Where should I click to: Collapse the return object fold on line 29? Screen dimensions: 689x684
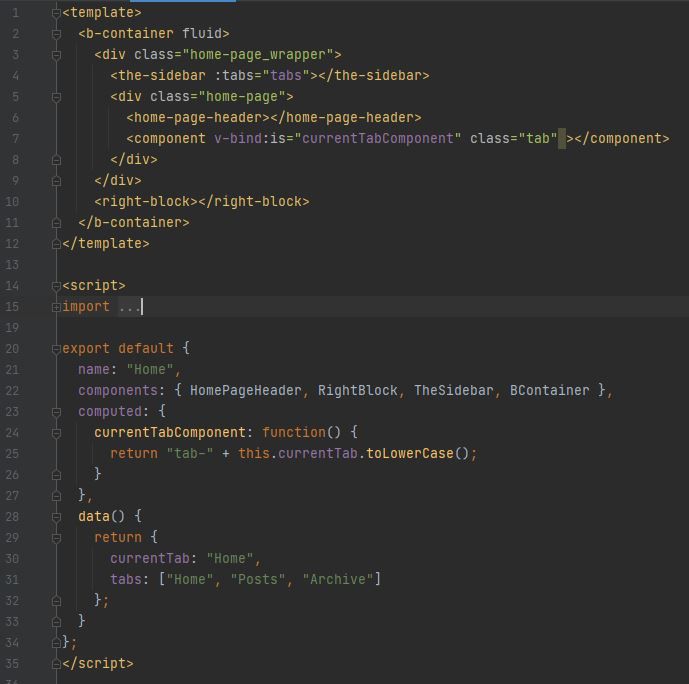[56, 538]
